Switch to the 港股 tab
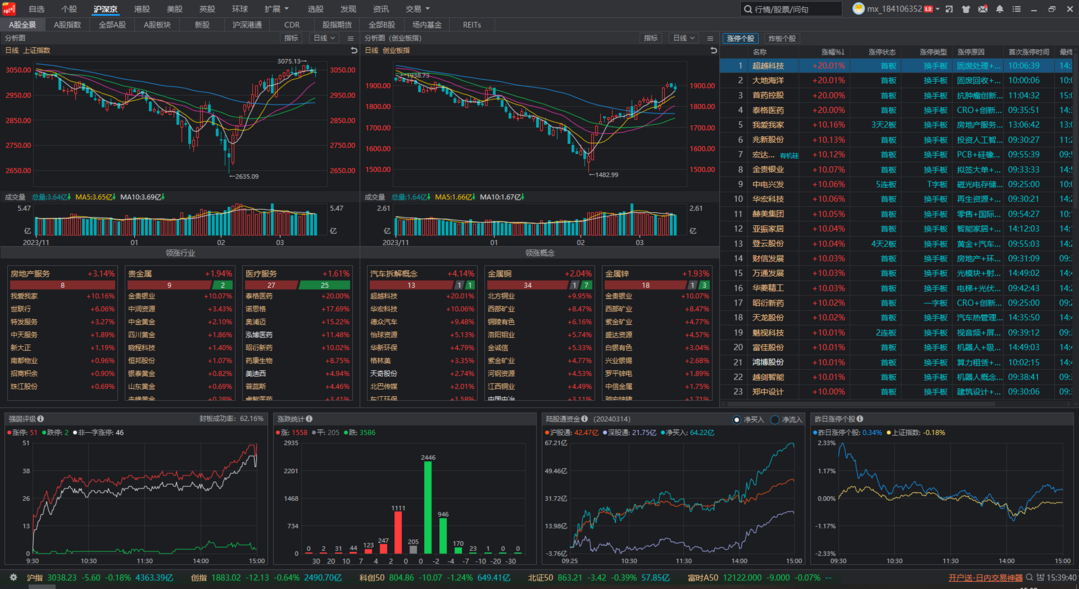Viewport: 1079px width, 589px height. (142, 9)
